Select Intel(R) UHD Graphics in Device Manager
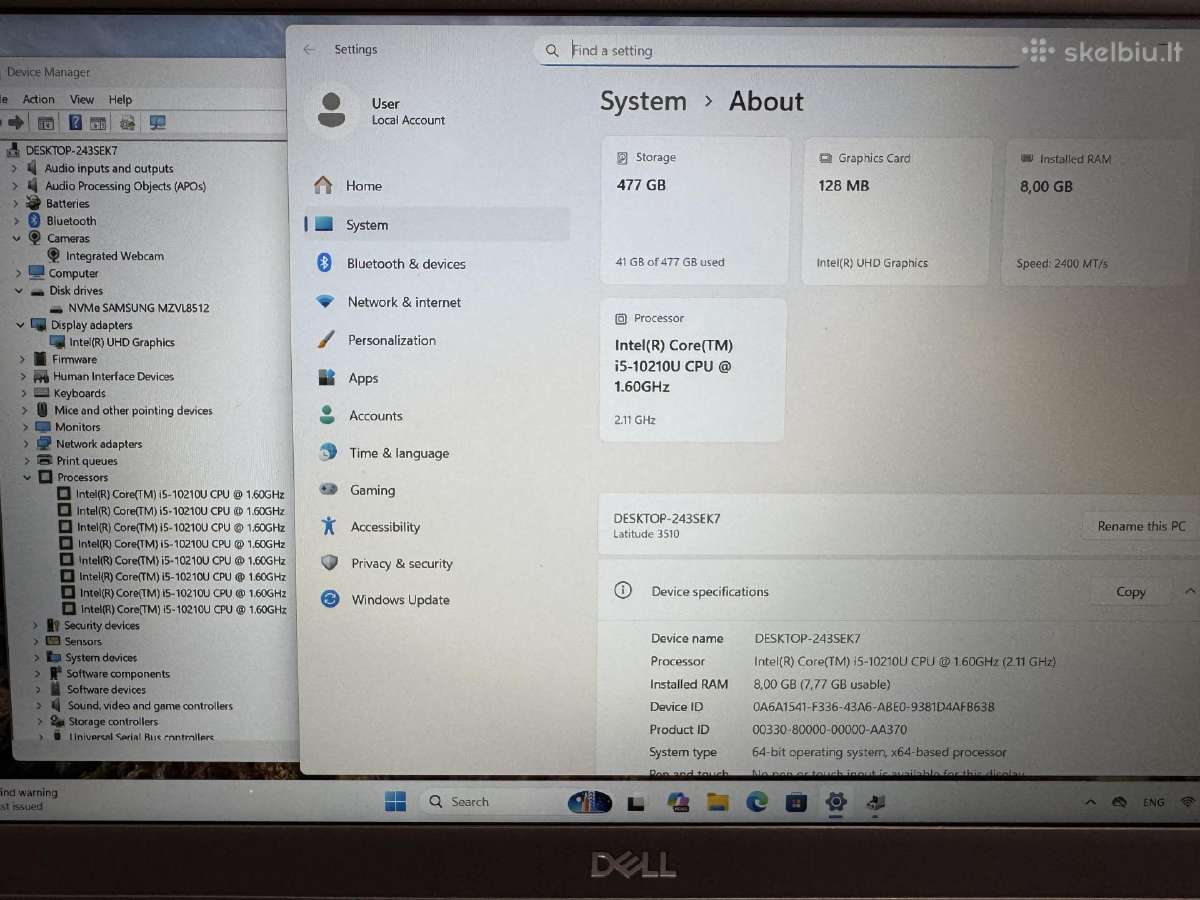This screenshot has width=1200, height=900. pos(122,342)
